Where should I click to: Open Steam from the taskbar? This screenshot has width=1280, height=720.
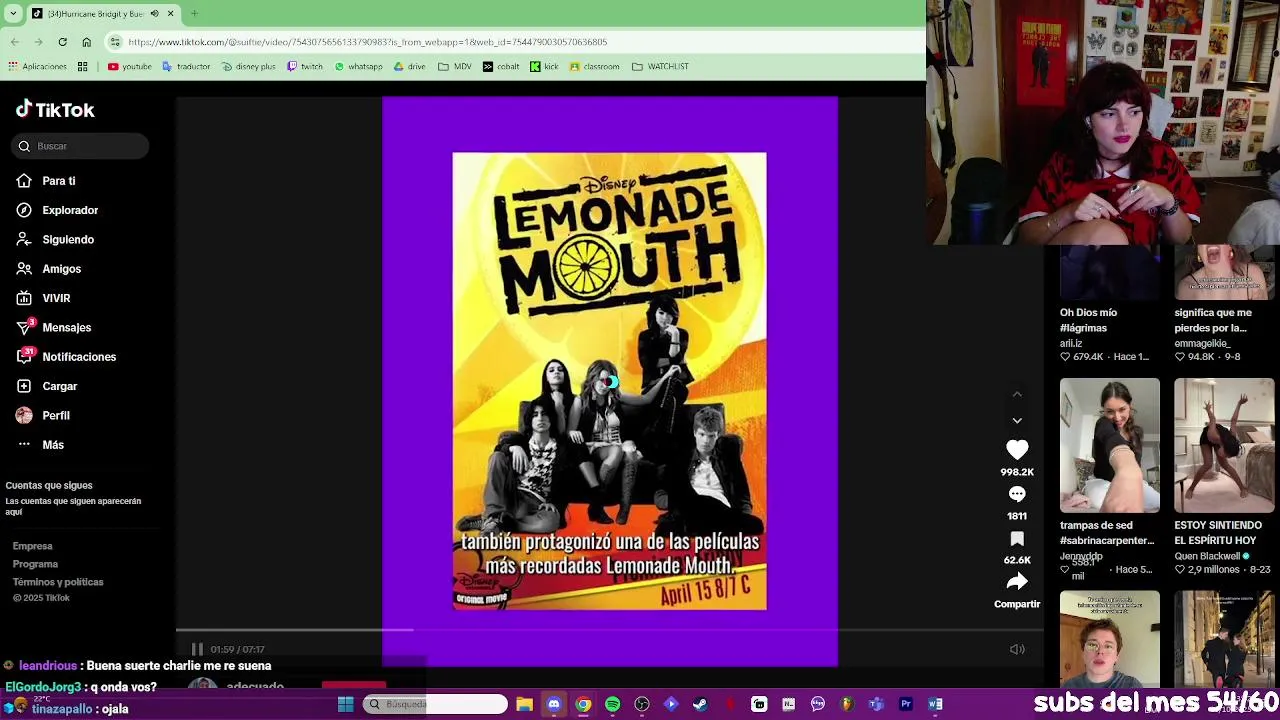pyautogui.click(x=700, y=704)
